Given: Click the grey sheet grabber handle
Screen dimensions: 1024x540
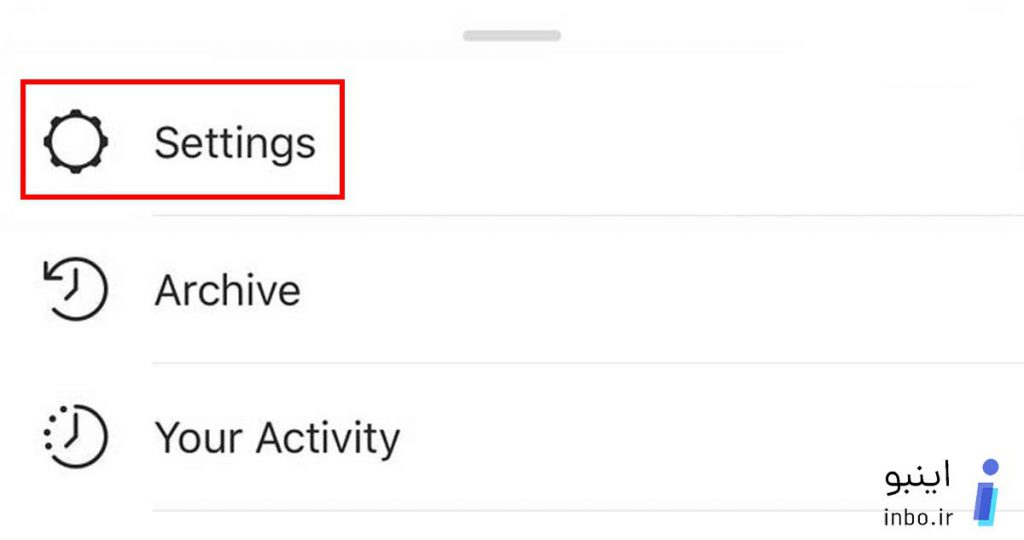Looking at the screenshot, I should coord(512,35).
